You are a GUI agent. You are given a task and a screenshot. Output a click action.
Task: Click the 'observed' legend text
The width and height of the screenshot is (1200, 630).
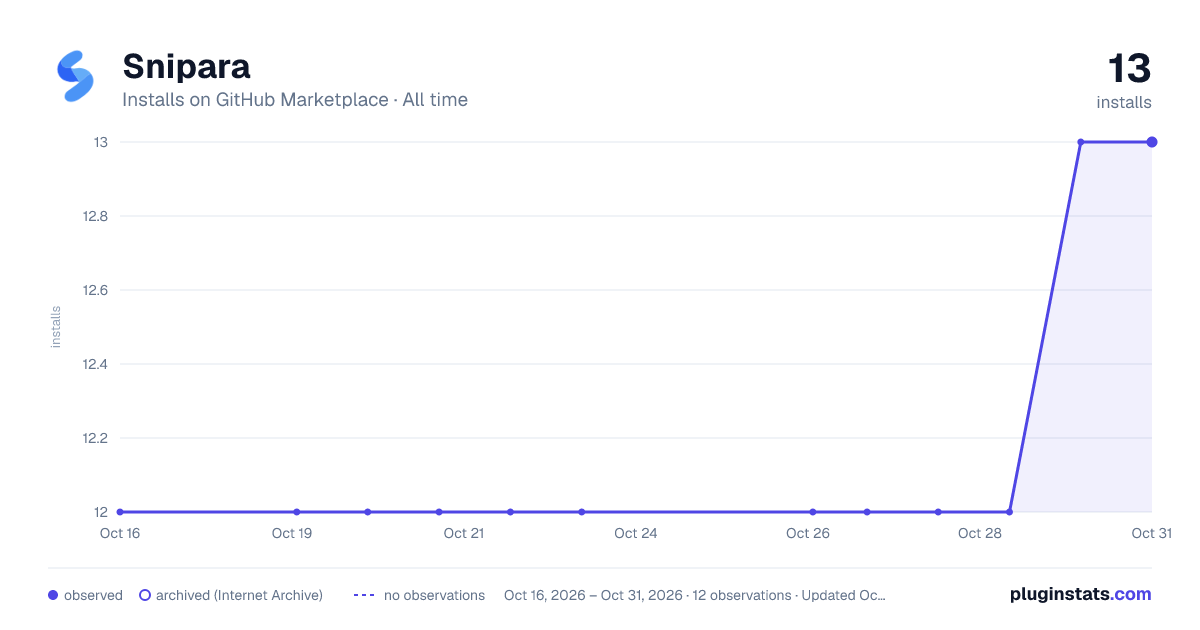93,595
